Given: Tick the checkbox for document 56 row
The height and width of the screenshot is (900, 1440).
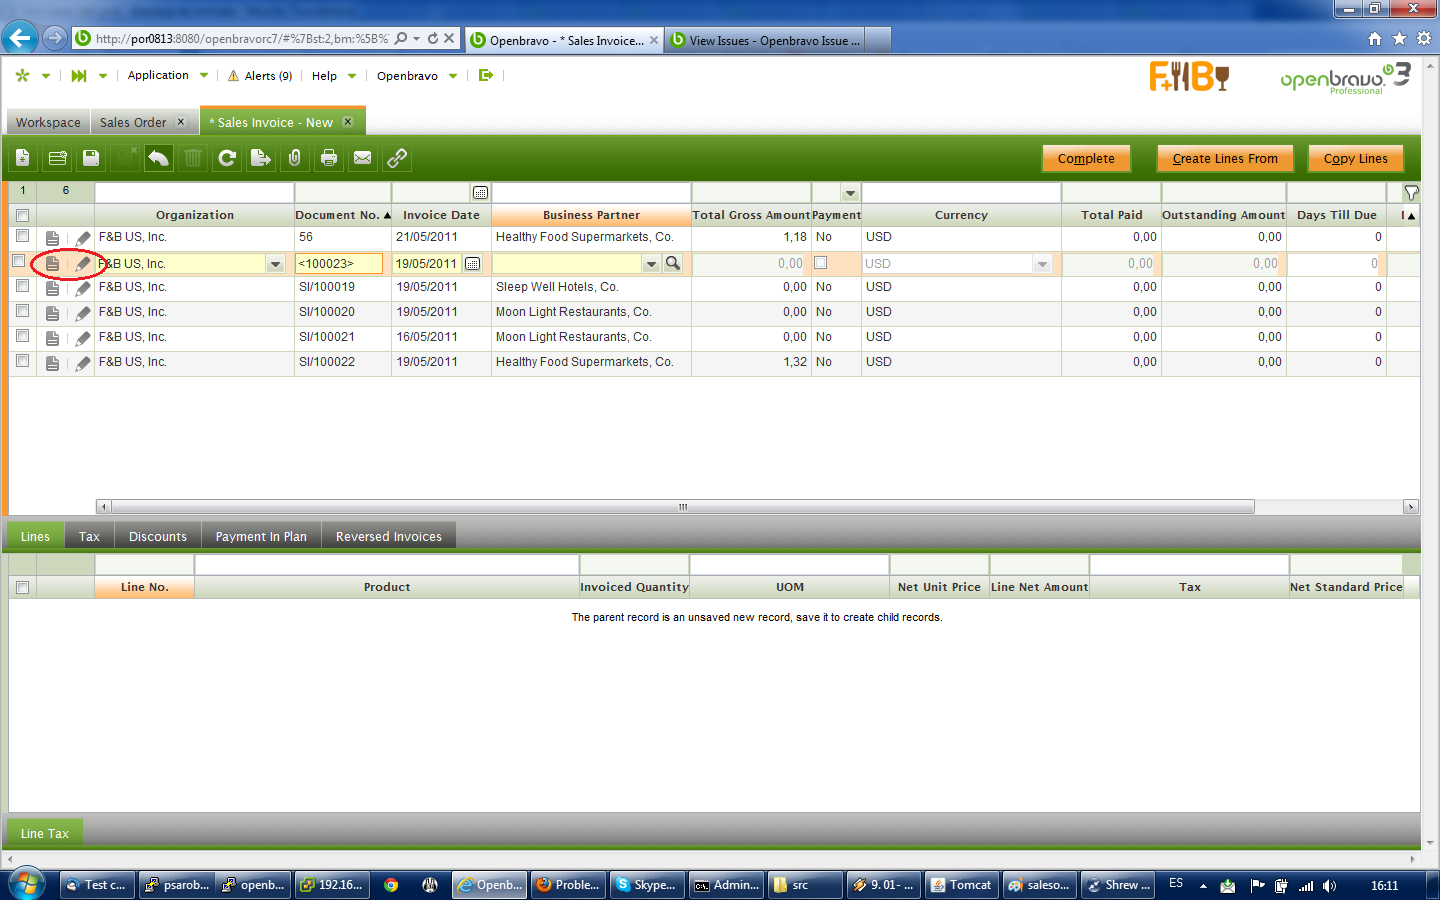Looking at the screenshot, I should 23,236.
